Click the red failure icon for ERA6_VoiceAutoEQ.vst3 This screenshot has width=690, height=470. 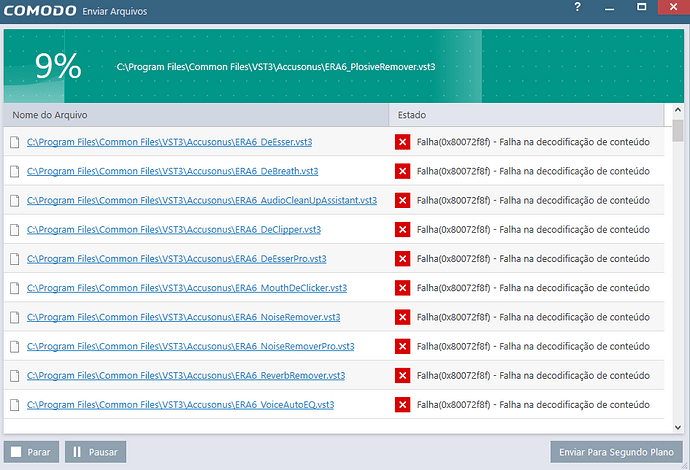click(x=403, y=405)
